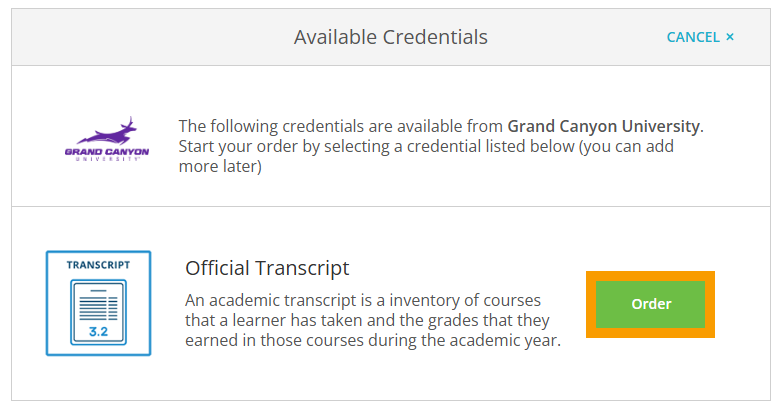This screenshot has height=408, width=776.
Task: Click bold Grand Canyon University text
Action: (604, 126)
